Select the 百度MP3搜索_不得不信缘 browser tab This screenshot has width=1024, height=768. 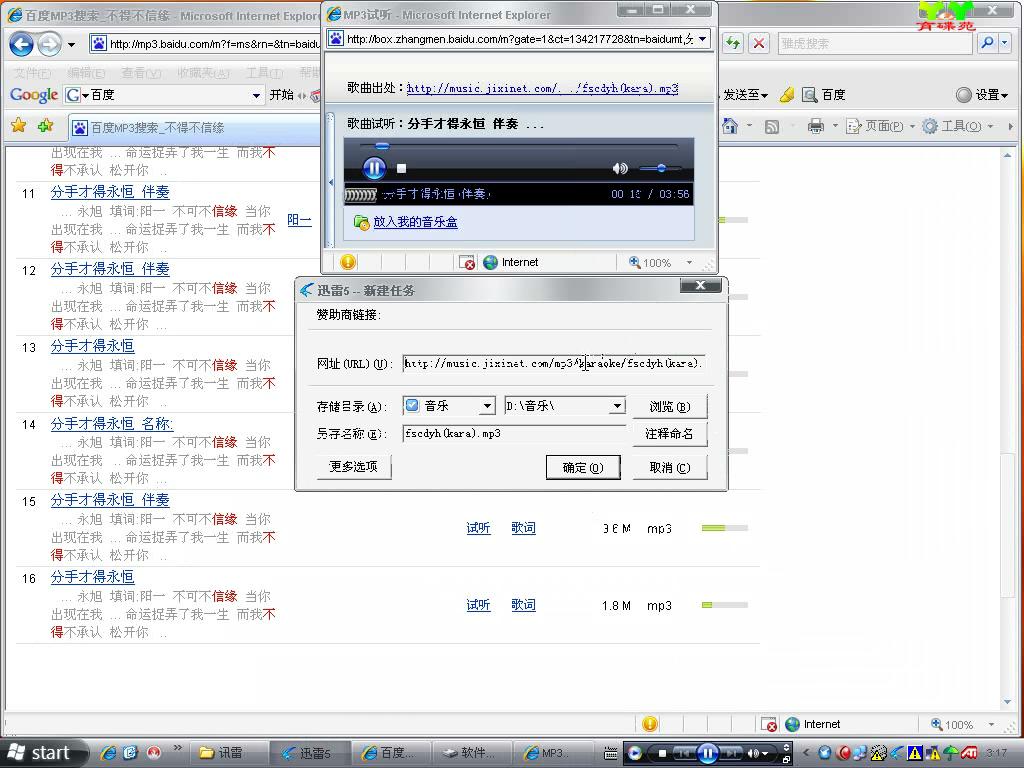[x=195, y=127]
